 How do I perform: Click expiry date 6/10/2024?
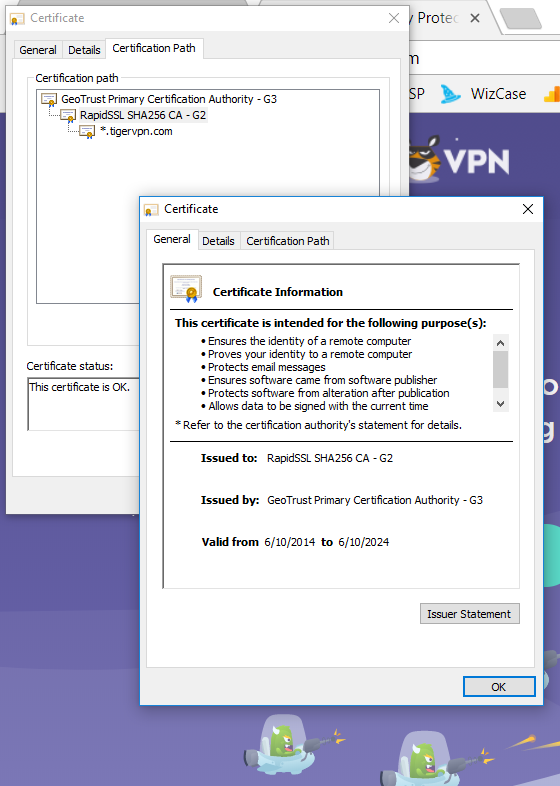pos(363,542)
